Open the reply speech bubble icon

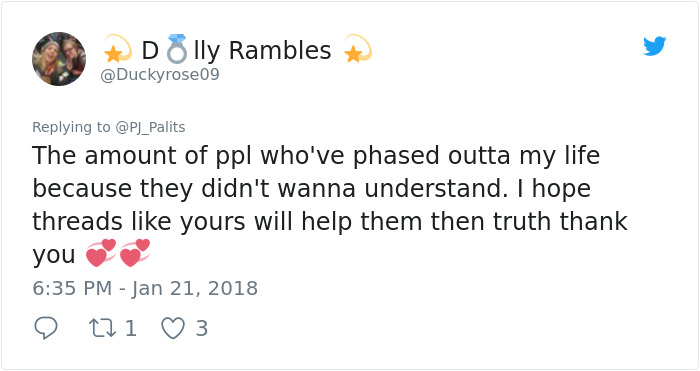point(46,328)
